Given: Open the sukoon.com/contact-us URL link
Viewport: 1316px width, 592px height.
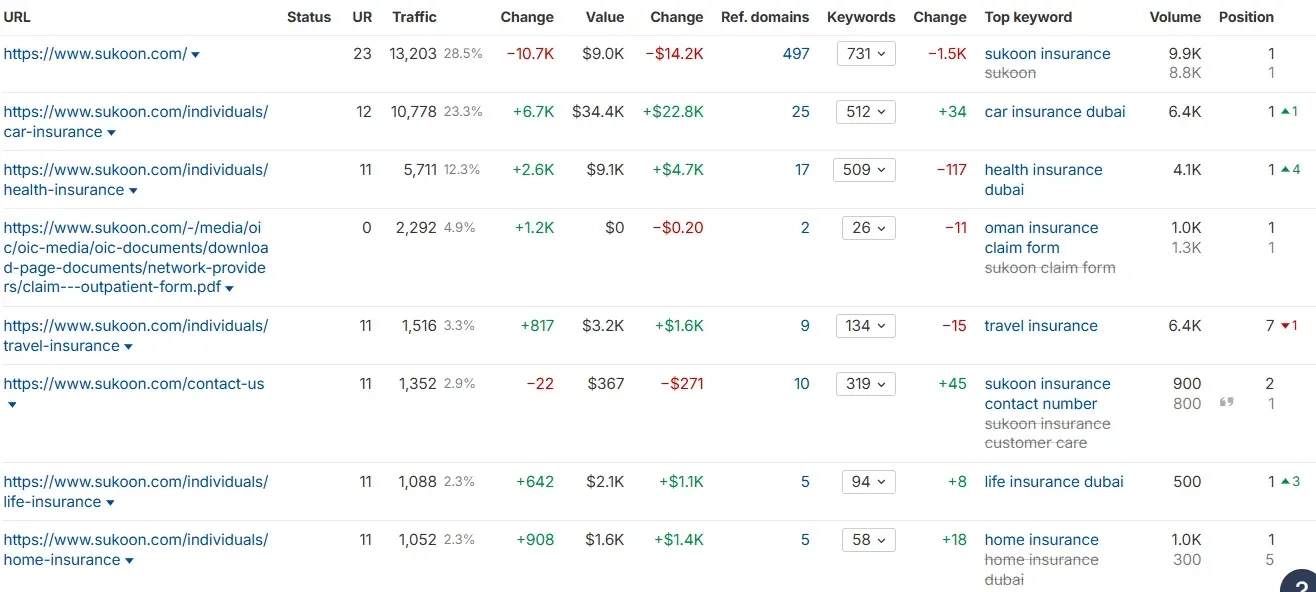Looking at the screenshot, I should coord(134,384).
